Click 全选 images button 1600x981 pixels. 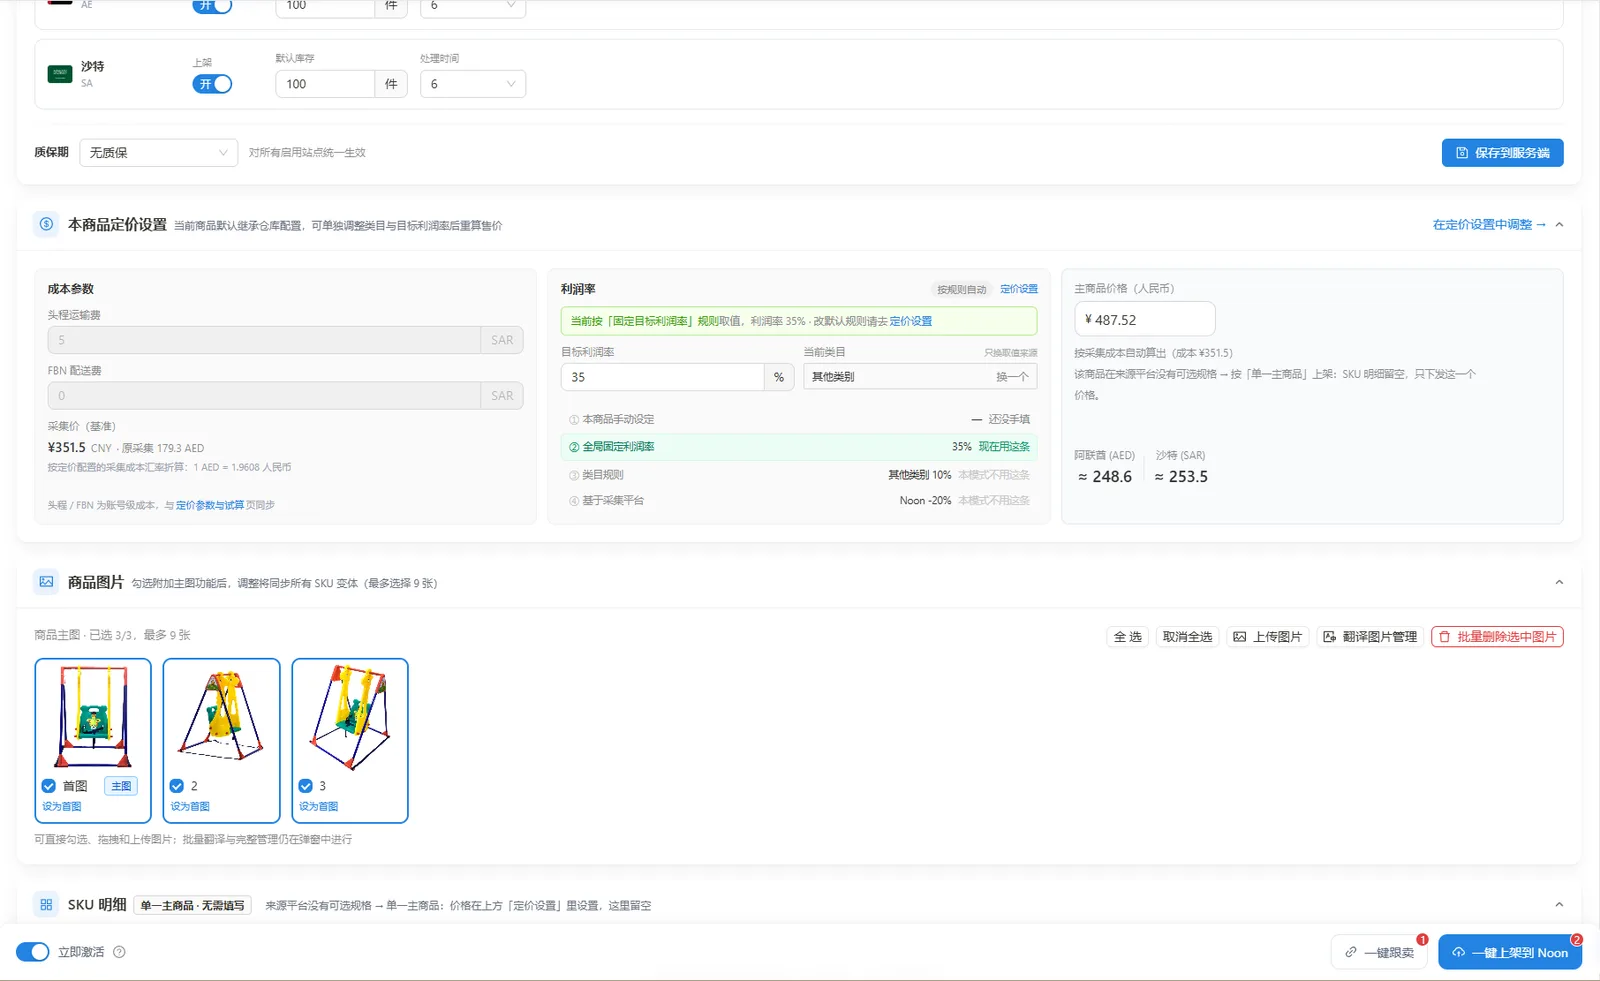pyautogui.click(x=1128, y=637)
